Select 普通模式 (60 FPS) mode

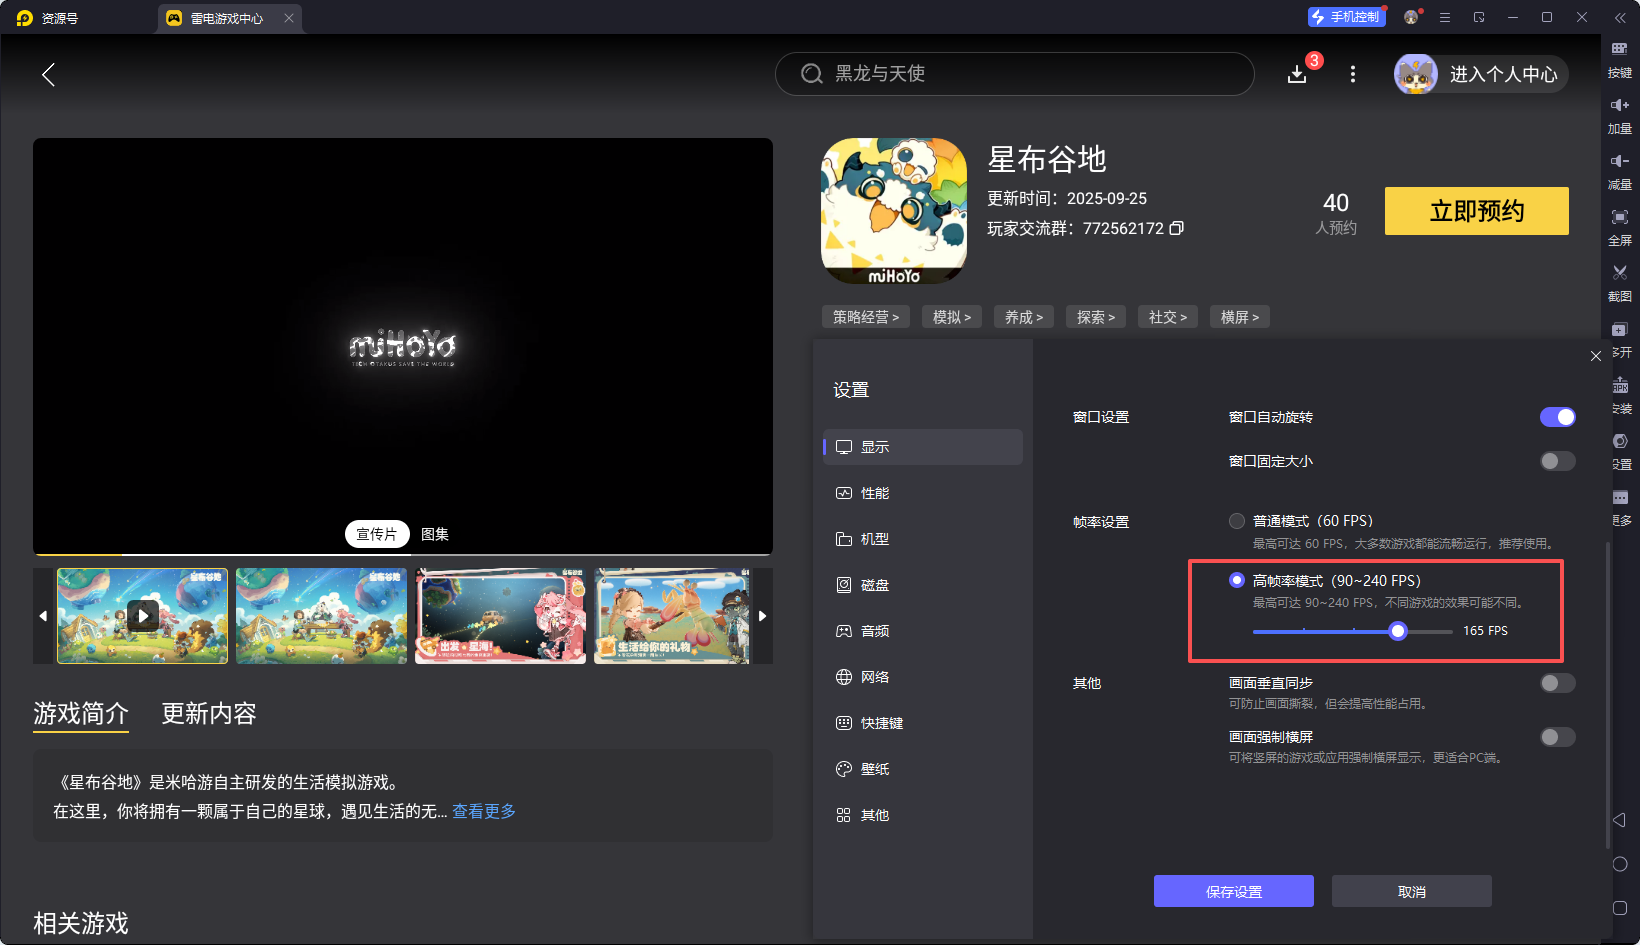[1236, 520]
